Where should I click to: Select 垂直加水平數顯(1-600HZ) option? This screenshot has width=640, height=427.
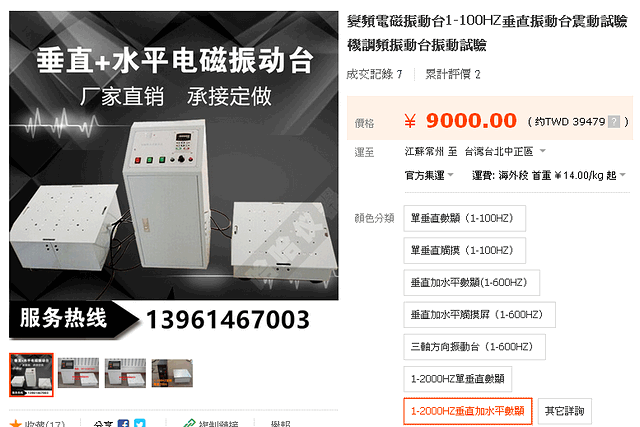point(471,282)
